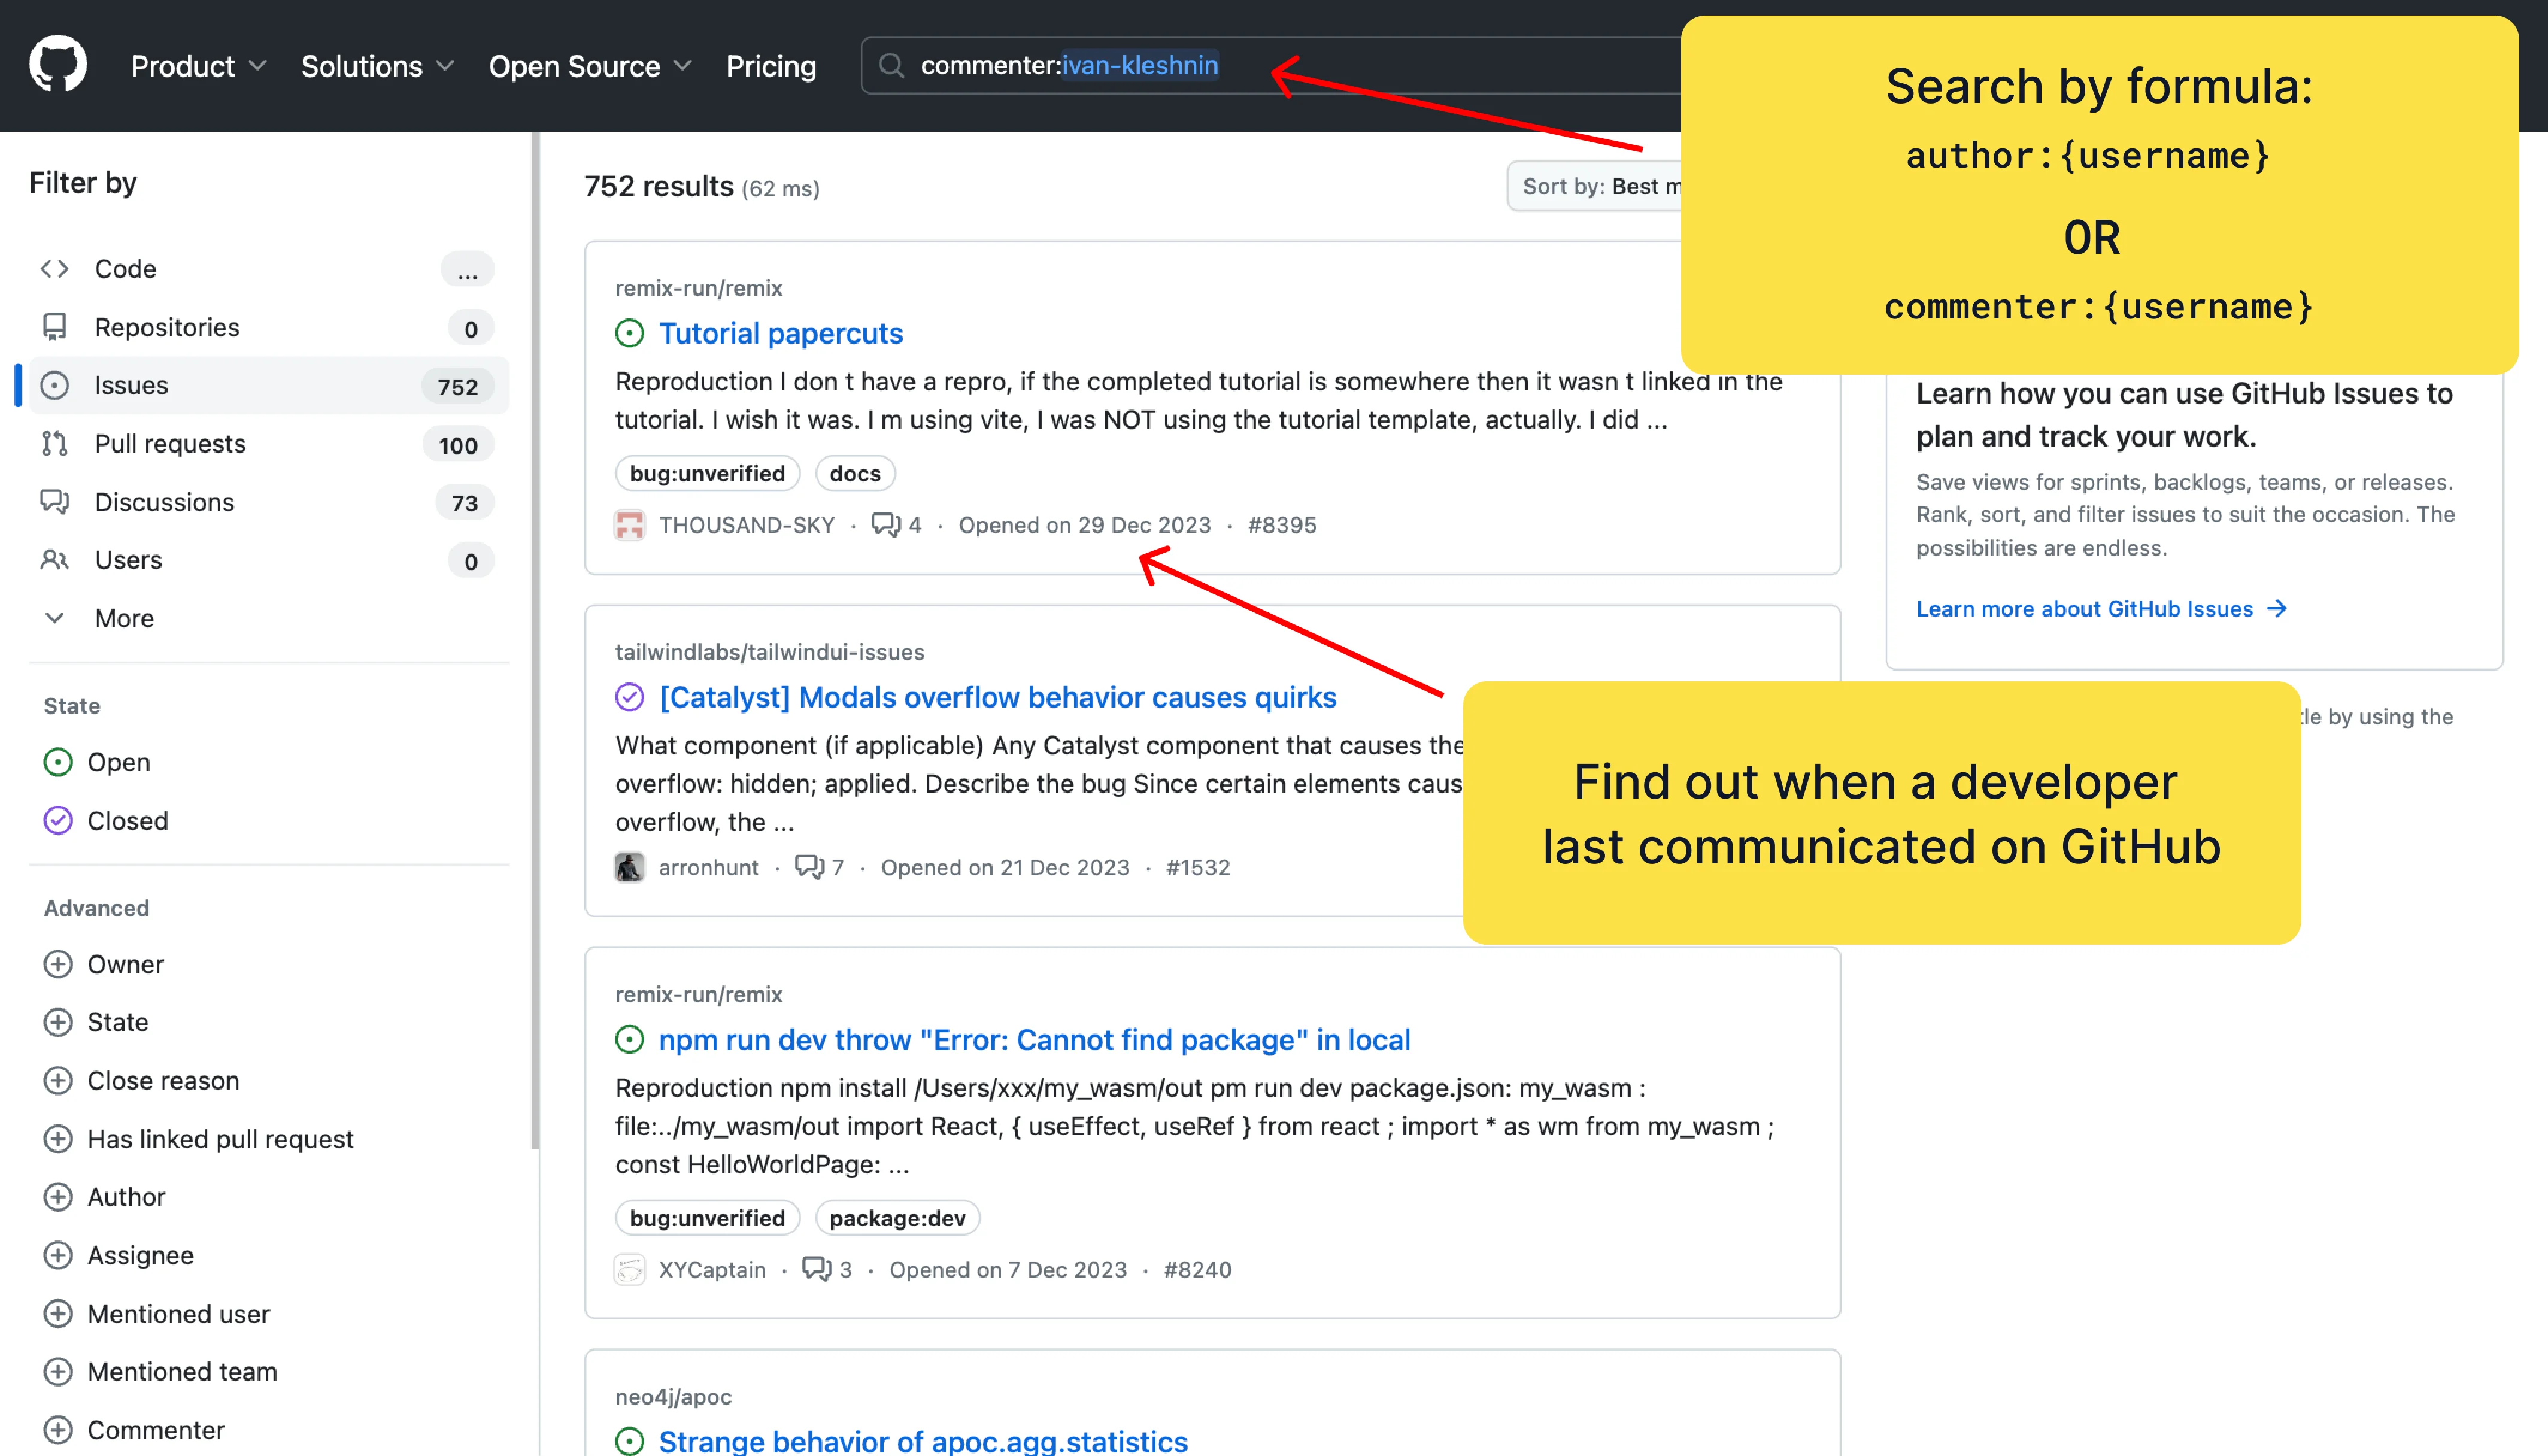Click the comment count icon on Tutorial papercuts
Screen dimensions: 2548x1456
tap(886, 525)
